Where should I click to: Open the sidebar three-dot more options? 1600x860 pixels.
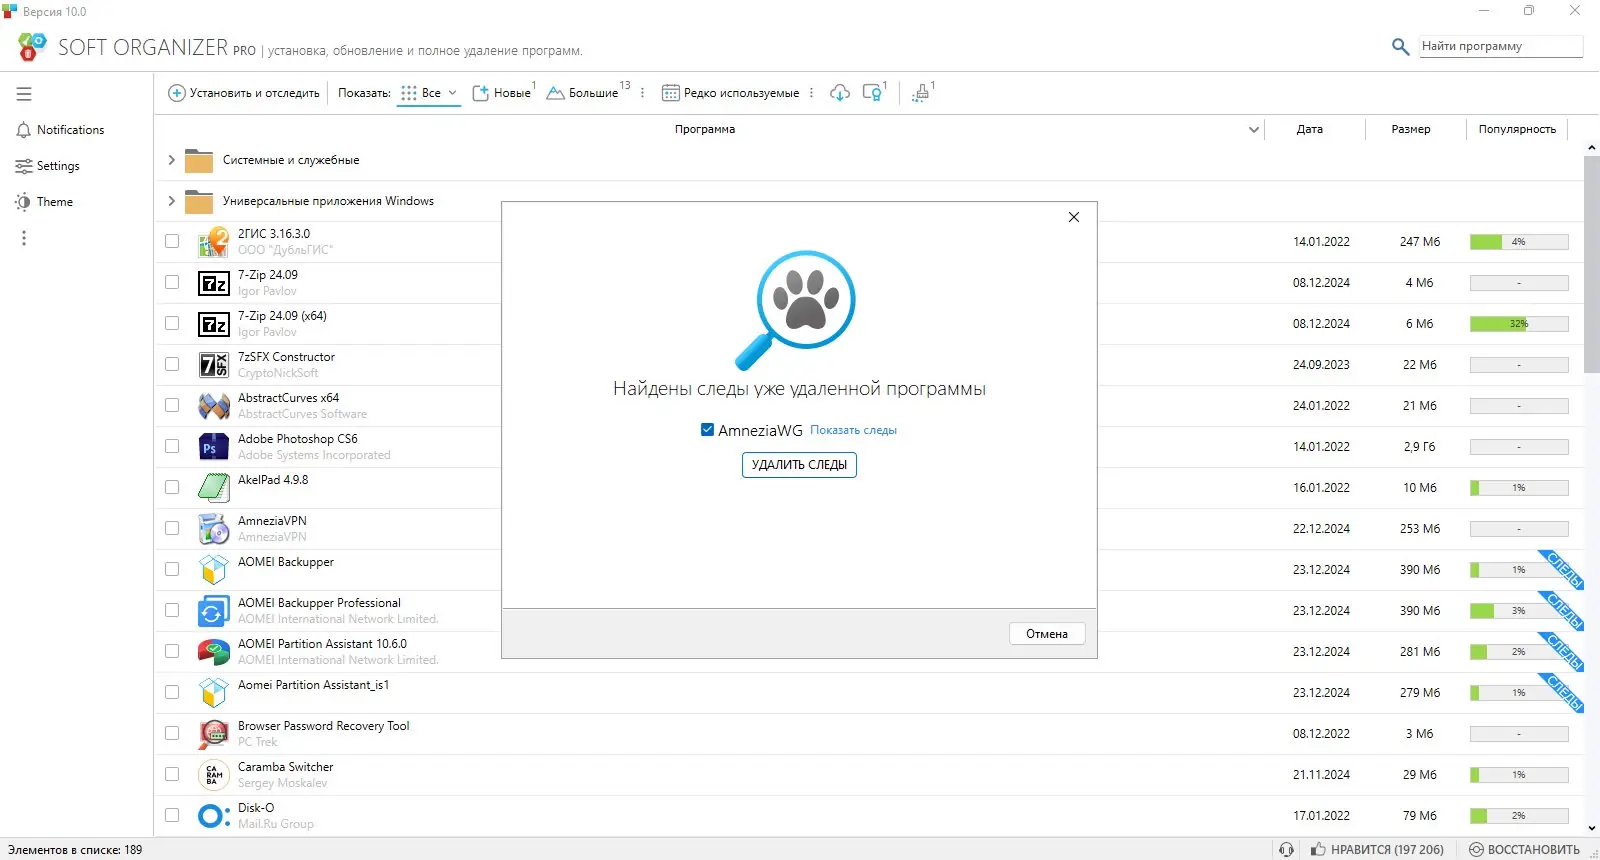pos(24,238)
